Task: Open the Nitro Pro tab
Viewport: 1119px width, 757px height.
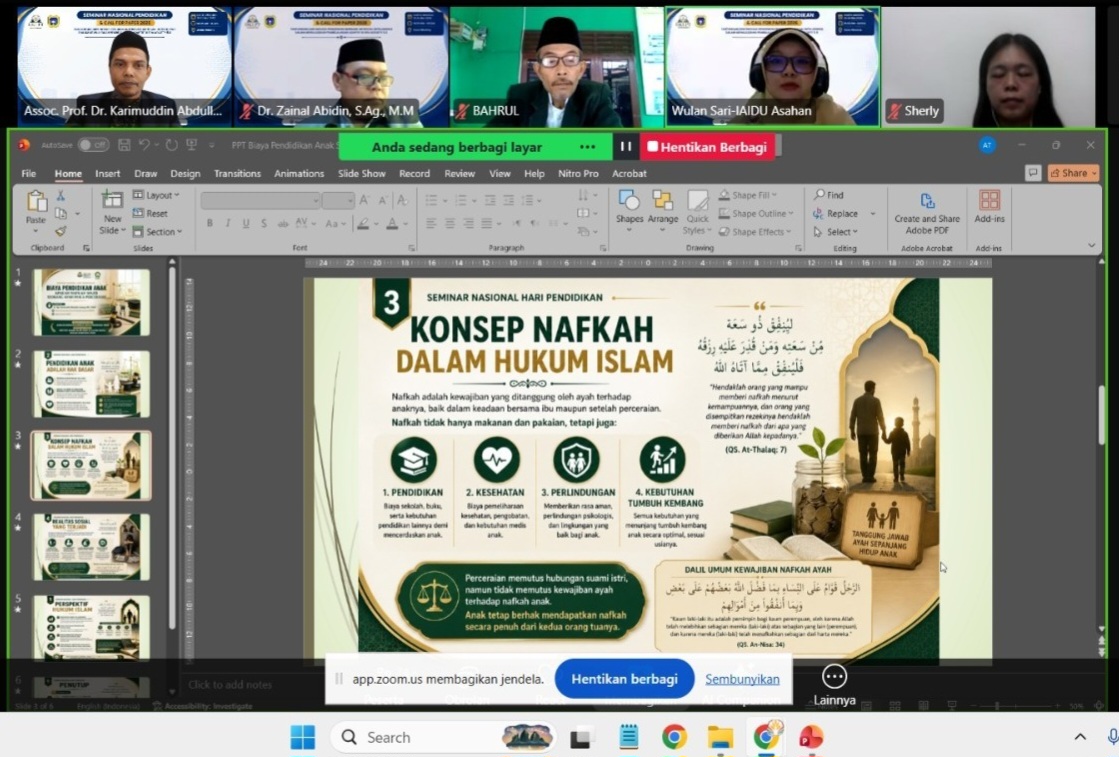Action: [x=578, y=173]
